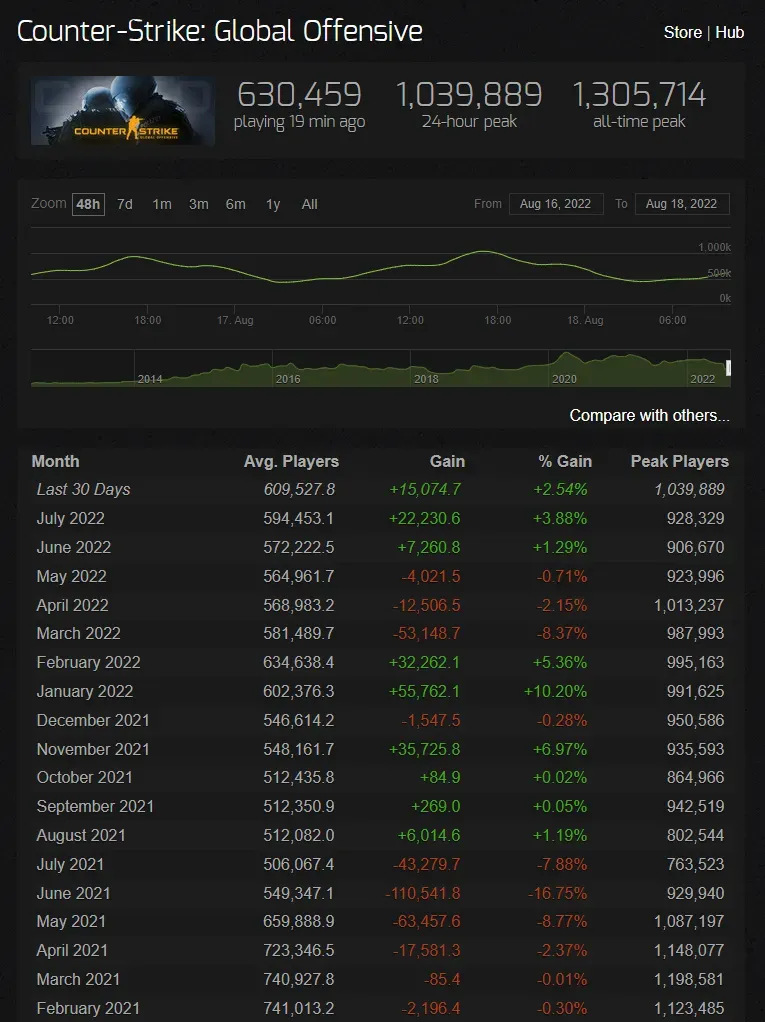Click the Counter-Strike: Global Offensive page title

tap(220, 31)
